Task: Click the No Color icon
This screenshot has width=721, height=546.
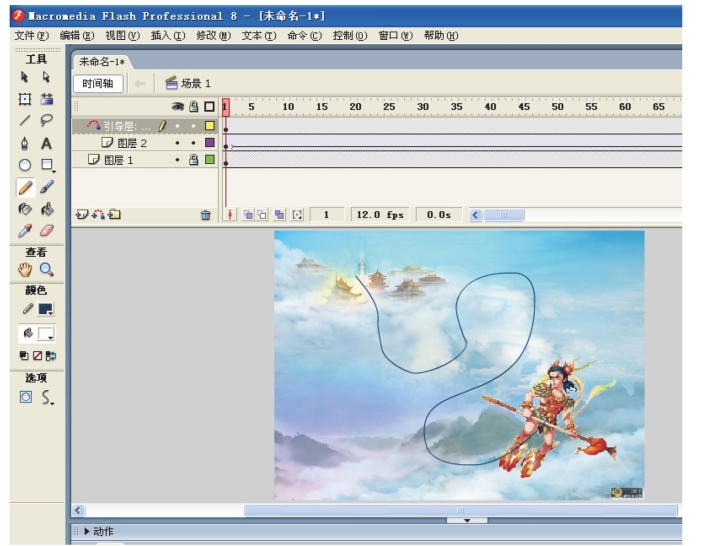Action: (37, 356)
